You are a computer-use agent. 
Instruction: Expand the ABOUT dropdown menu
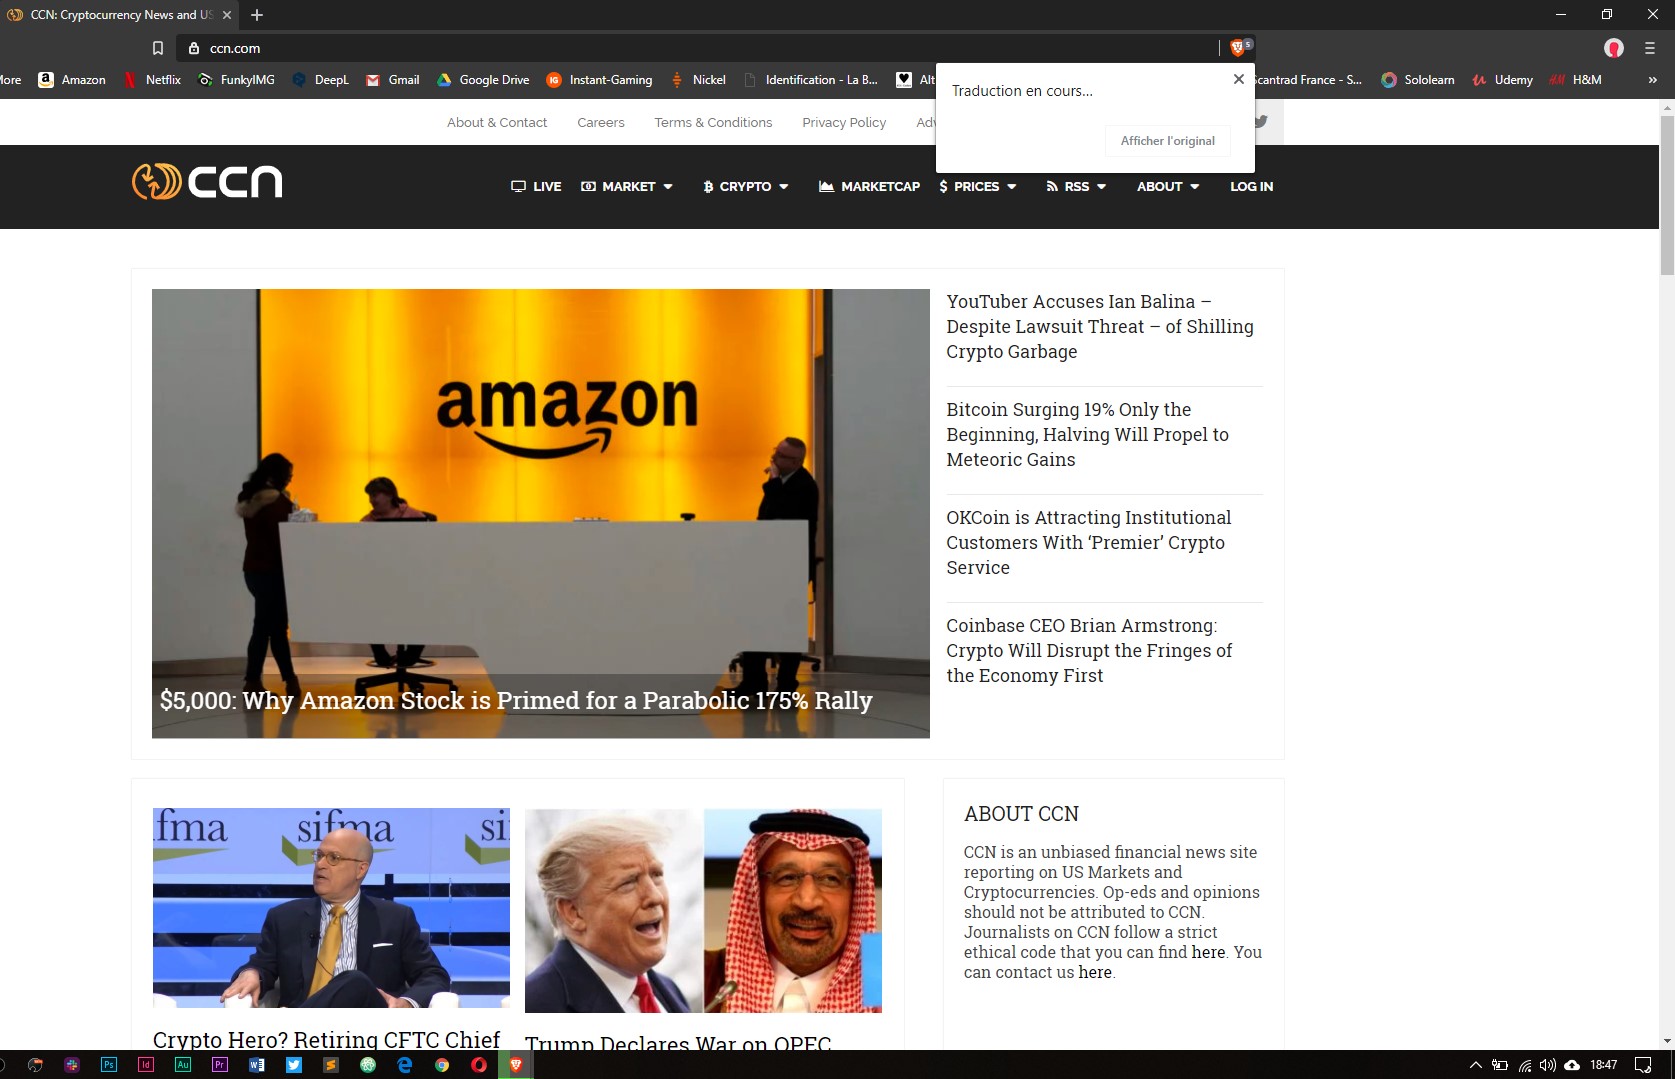[x=1168, y=187]
